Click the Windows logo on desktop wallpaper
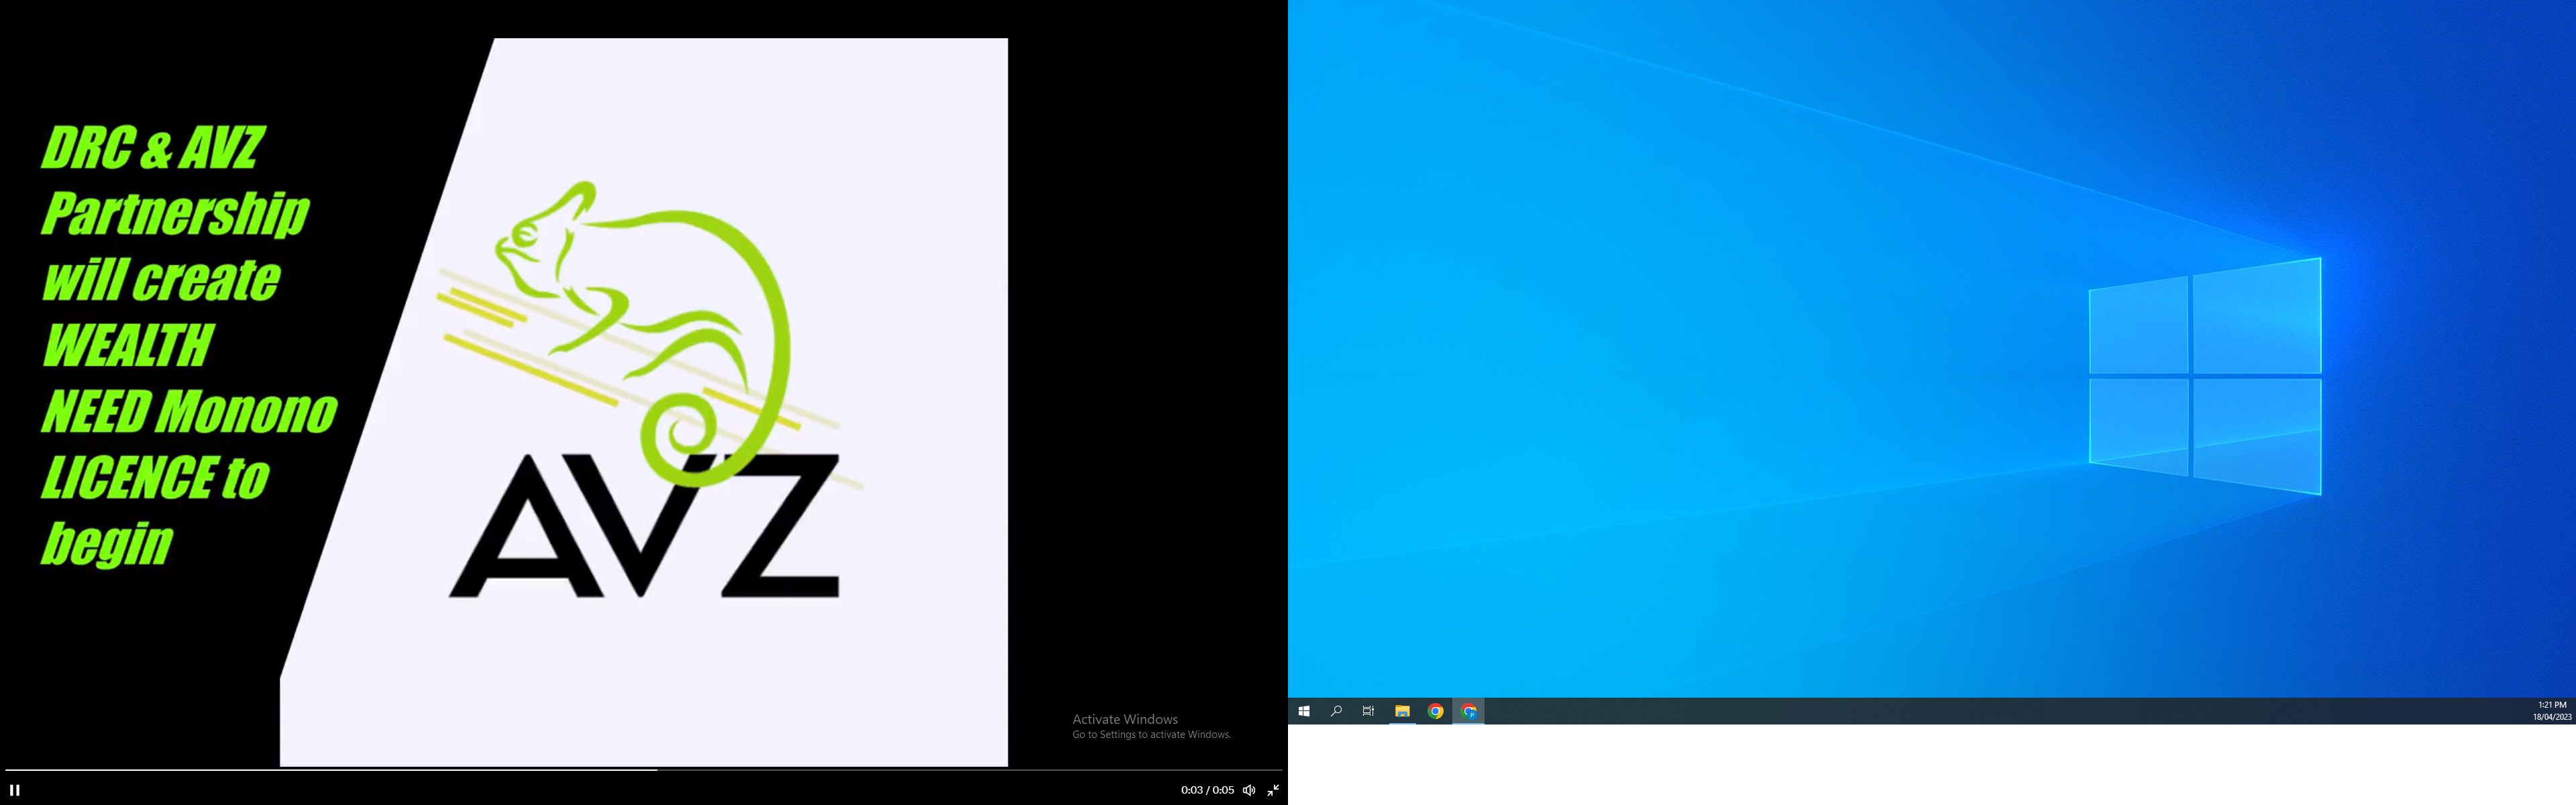This screenshot has width=2576, height=805. coord(2205,376)
